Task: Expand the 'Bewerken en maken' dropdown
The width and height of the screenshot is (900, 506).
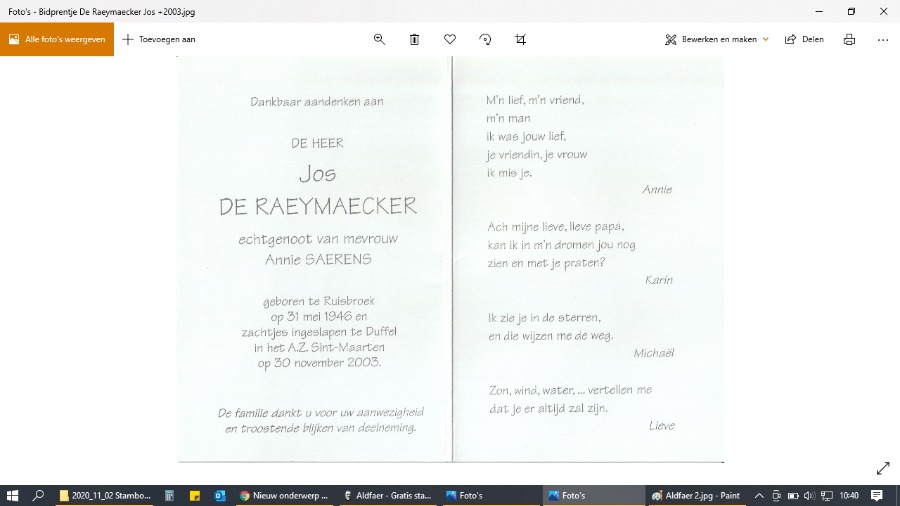Action: 717,39
